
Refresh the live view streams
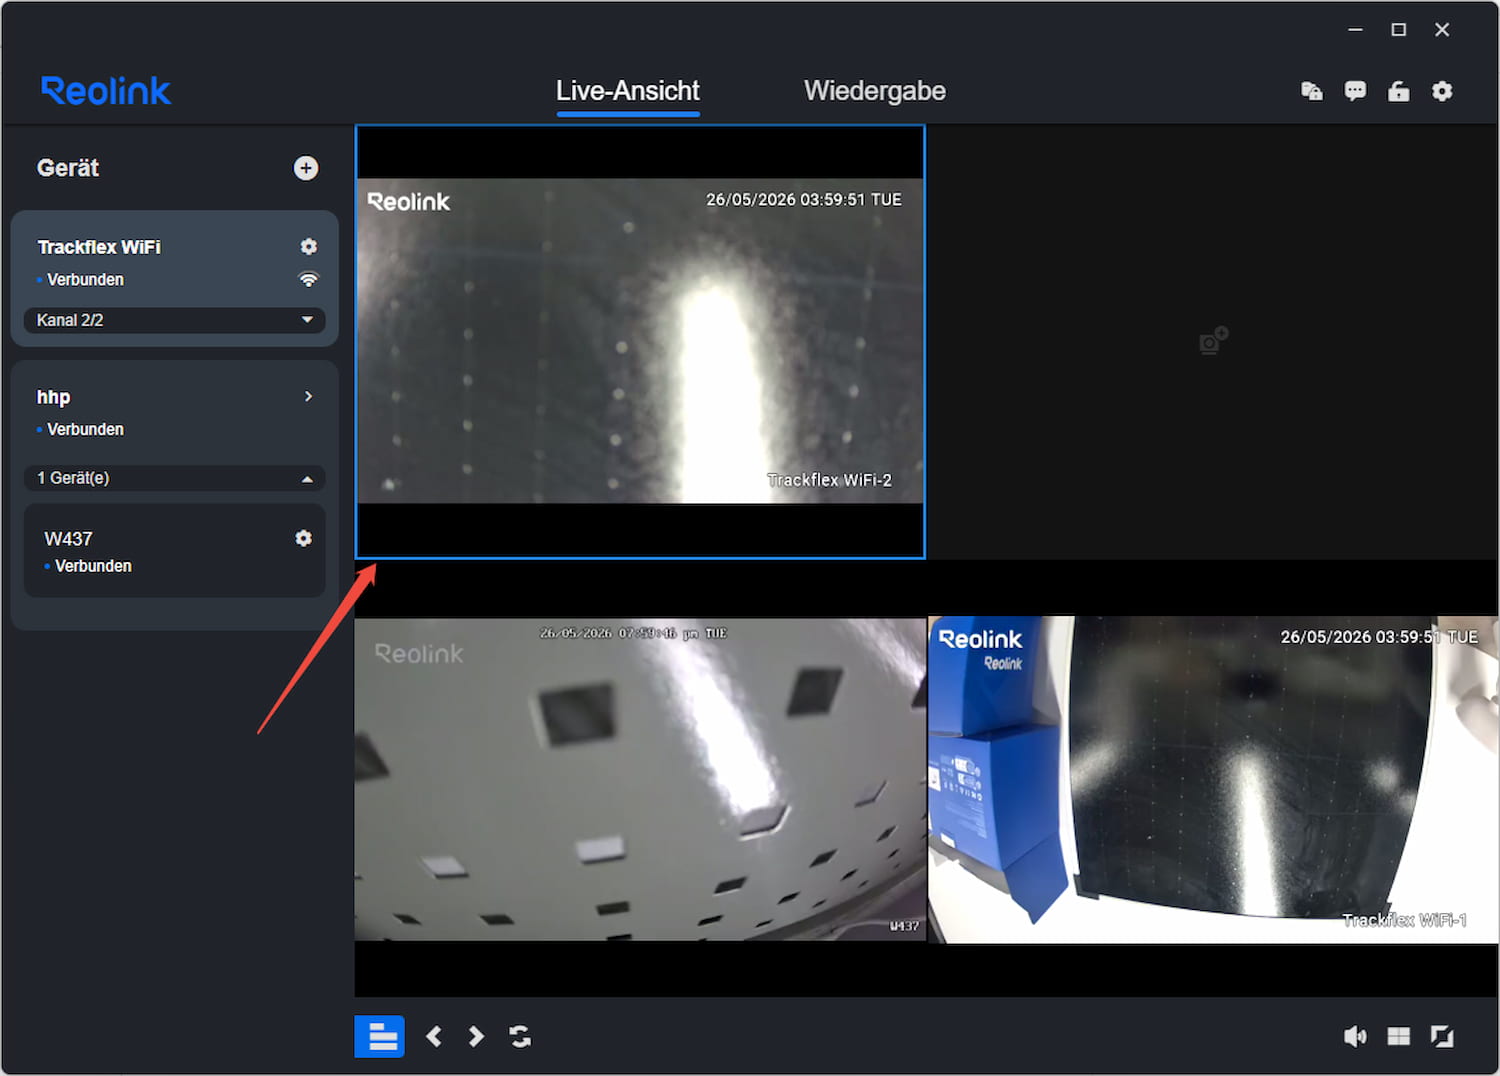520,1036
